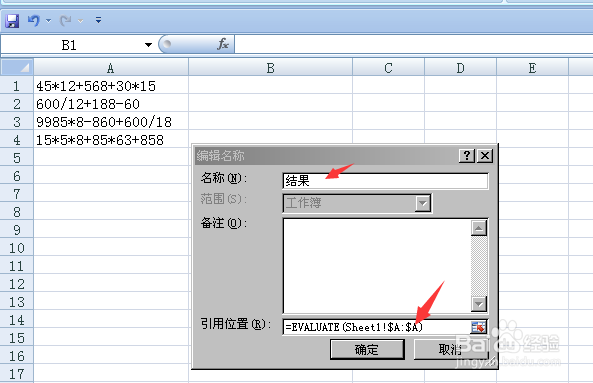The image size is (593, 383).
Task: Select row 1 header
Action: point(17,86)
